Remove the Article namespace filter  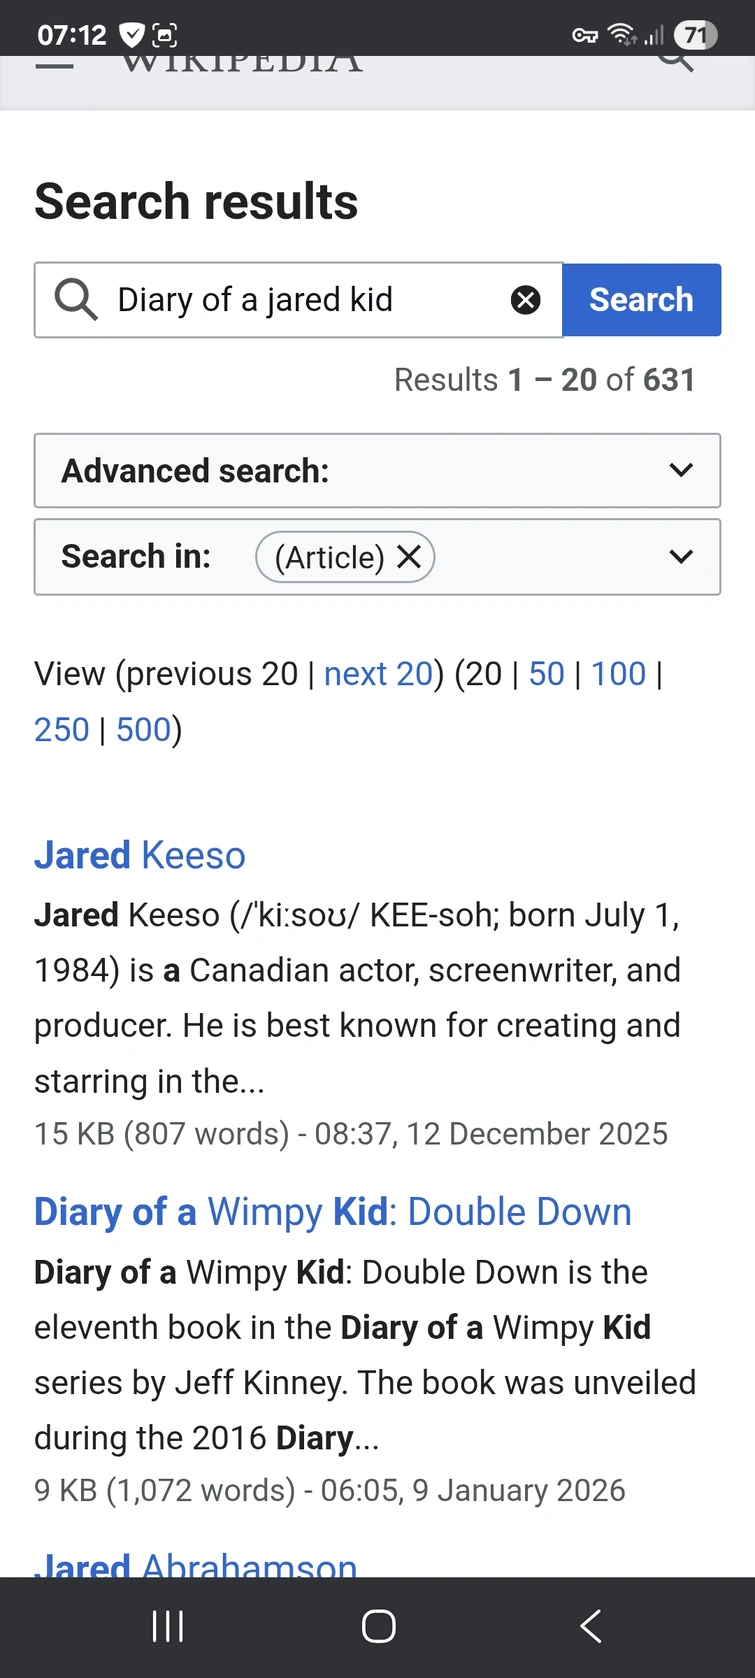[x=409, y=557]
